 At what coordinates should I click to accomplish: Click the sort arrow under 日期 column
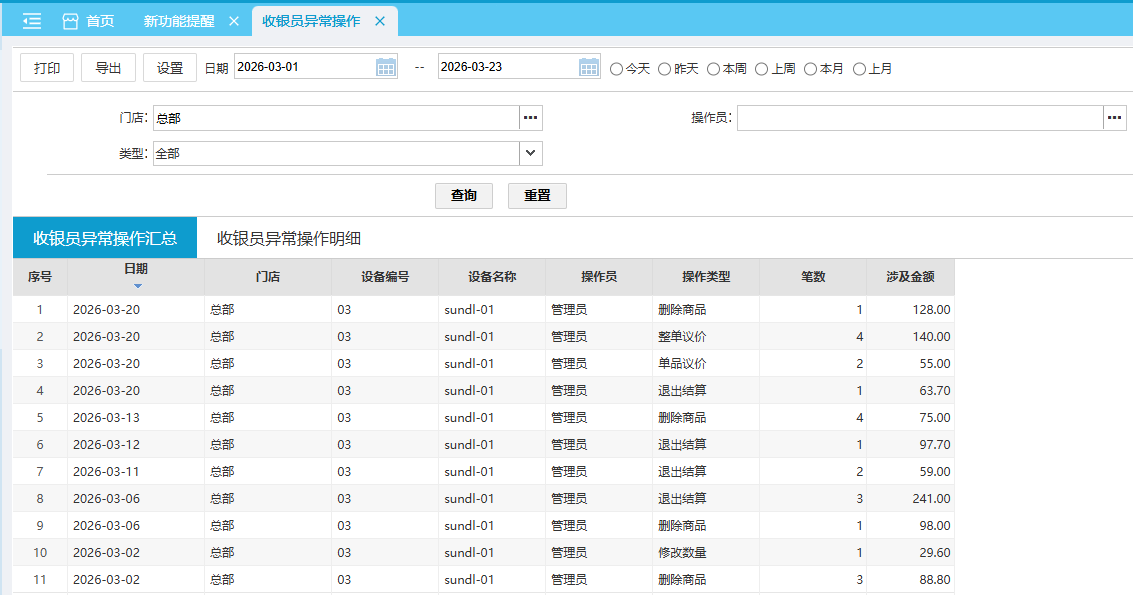pos(137,286)
